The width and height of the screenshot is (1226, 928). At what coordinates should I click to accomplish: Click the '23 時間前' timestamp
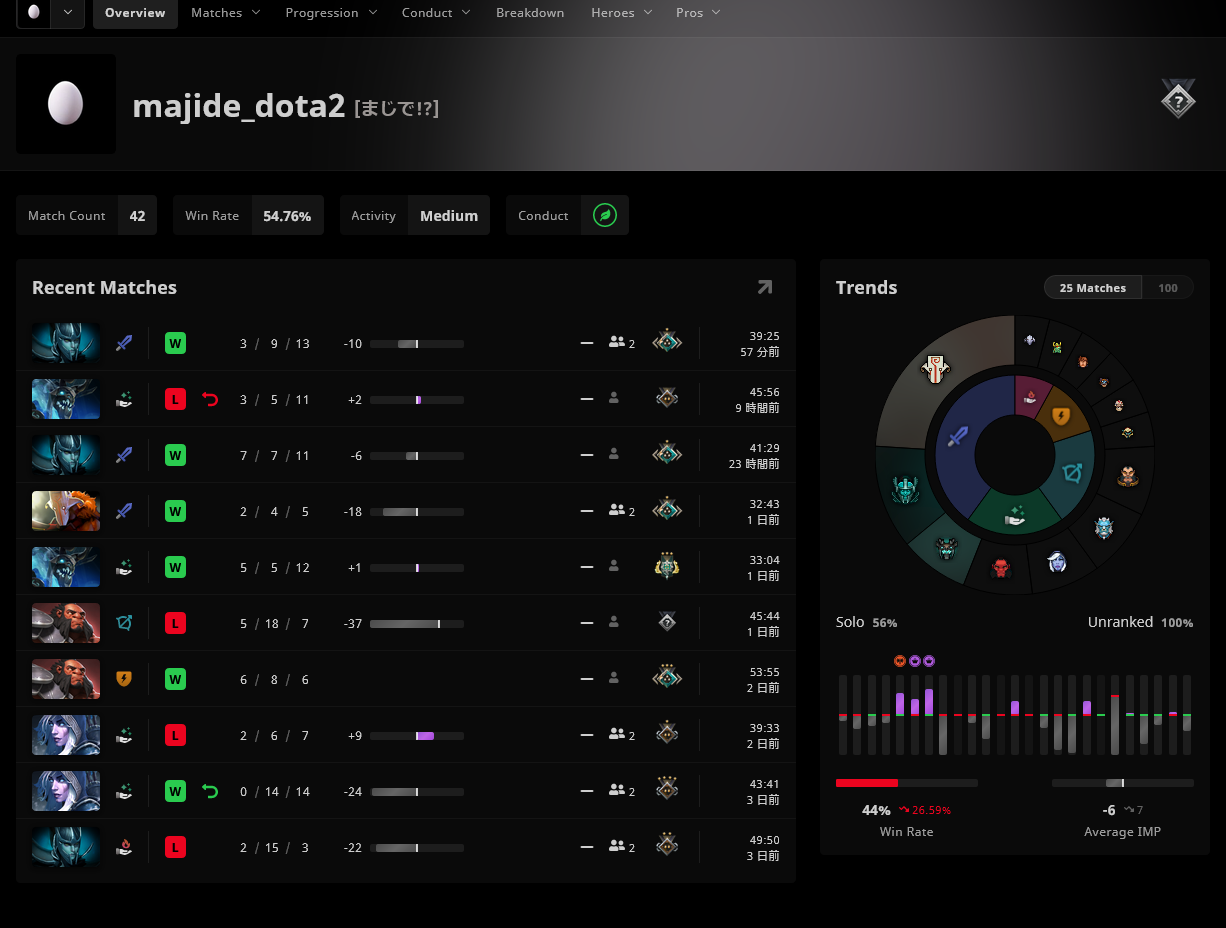755,464
